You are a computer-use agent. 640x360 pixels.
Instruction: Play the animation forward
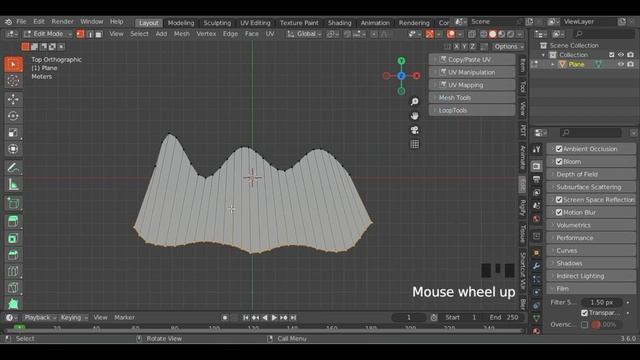pos(274,318)
